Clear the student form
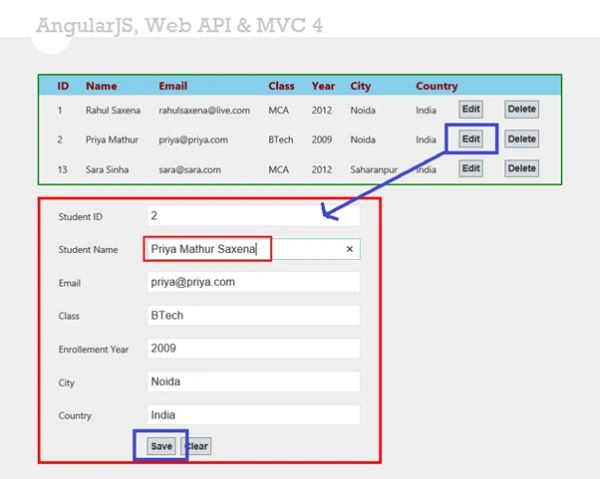The image size is (600, 479). pos(196,446)
